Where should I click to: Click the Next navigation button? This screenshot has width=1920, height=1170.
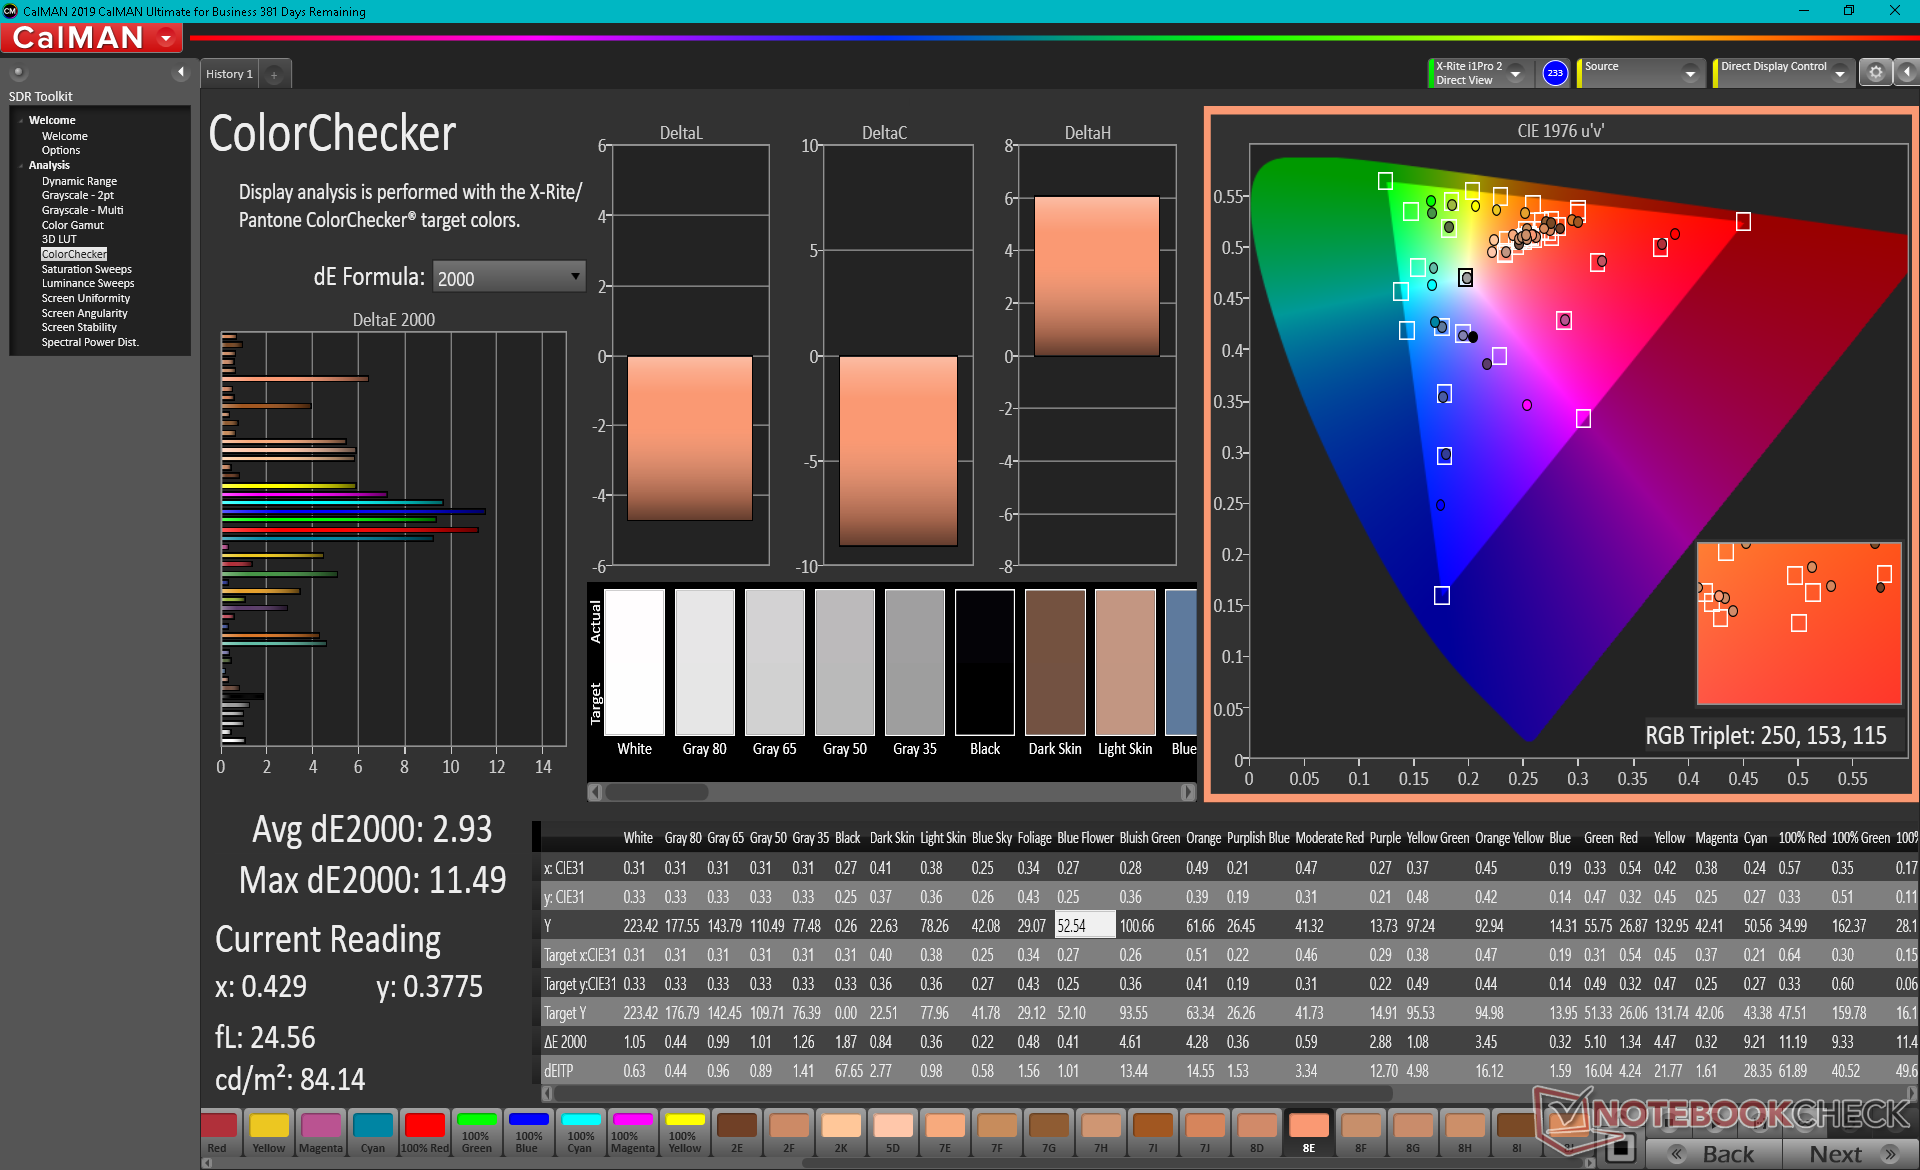tap(1850, 1153)
